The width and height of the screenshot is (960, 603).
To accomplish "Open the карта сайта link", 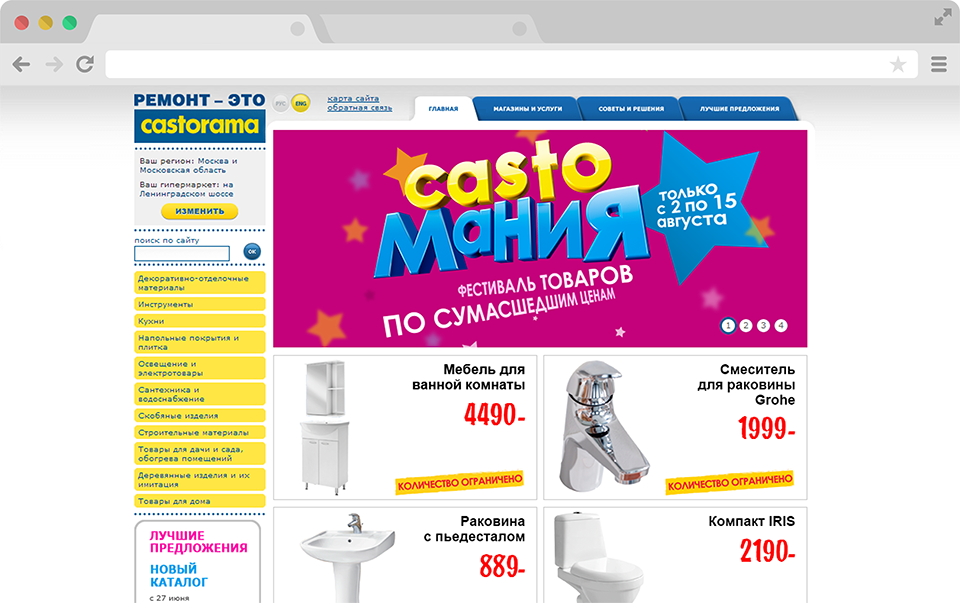I will pyautogui.click(x=353, y=99).
